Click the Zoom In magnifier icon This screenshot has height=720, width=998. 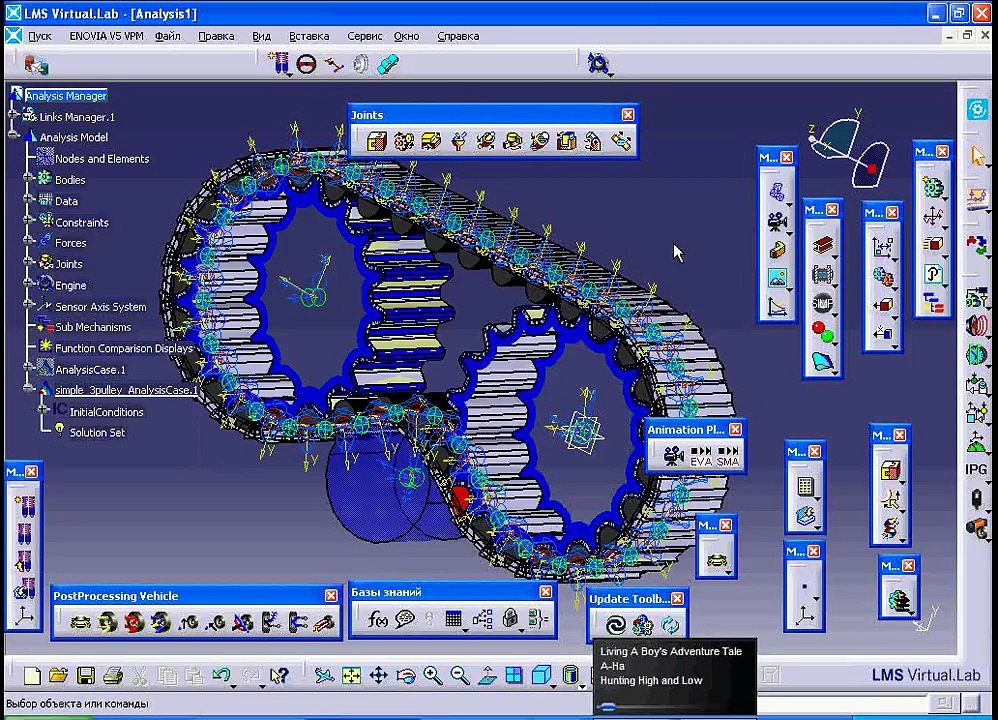(433, 676)
